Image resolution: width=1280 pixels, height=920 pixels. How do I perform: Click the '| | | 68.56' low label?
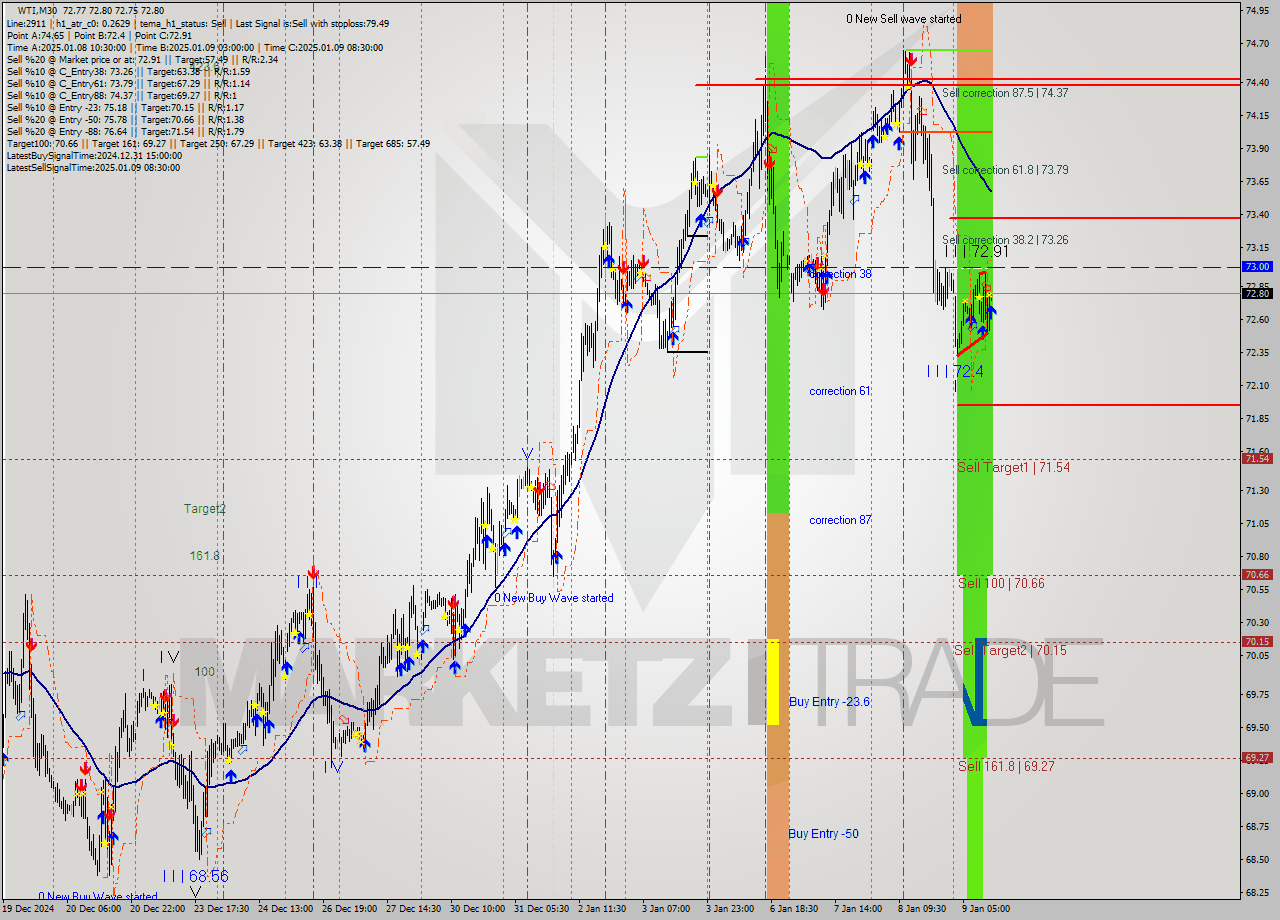click(x=197, y=876)
